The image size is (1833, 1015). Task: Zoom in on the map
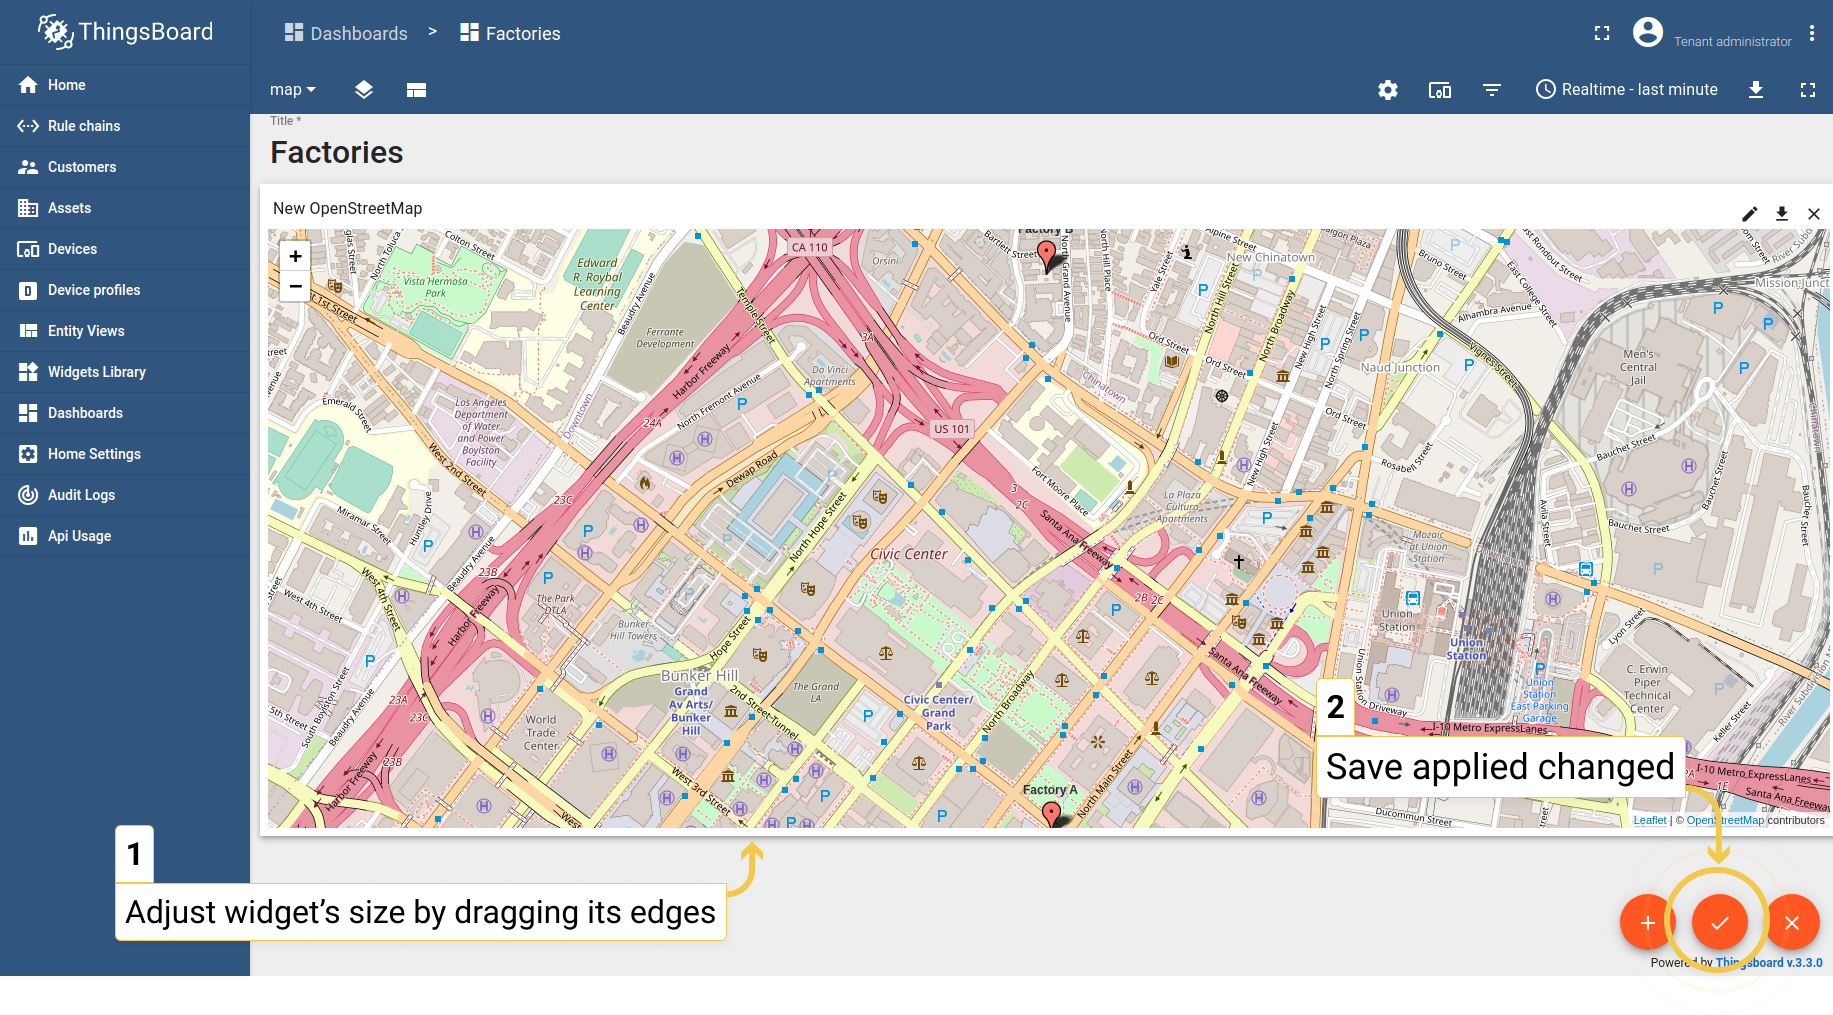pos(295,256)
